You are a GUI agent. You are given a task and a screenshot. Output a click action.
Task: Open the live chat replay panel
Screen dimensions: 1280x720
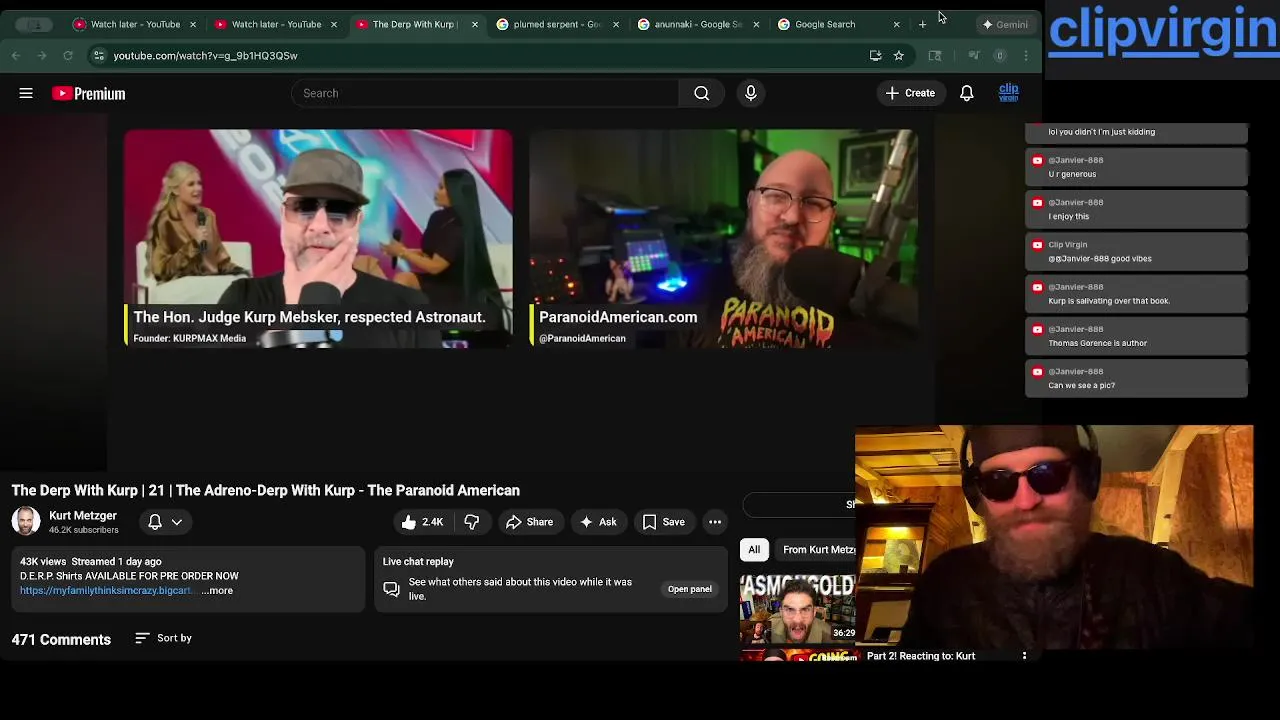click(x=690, y=589)
